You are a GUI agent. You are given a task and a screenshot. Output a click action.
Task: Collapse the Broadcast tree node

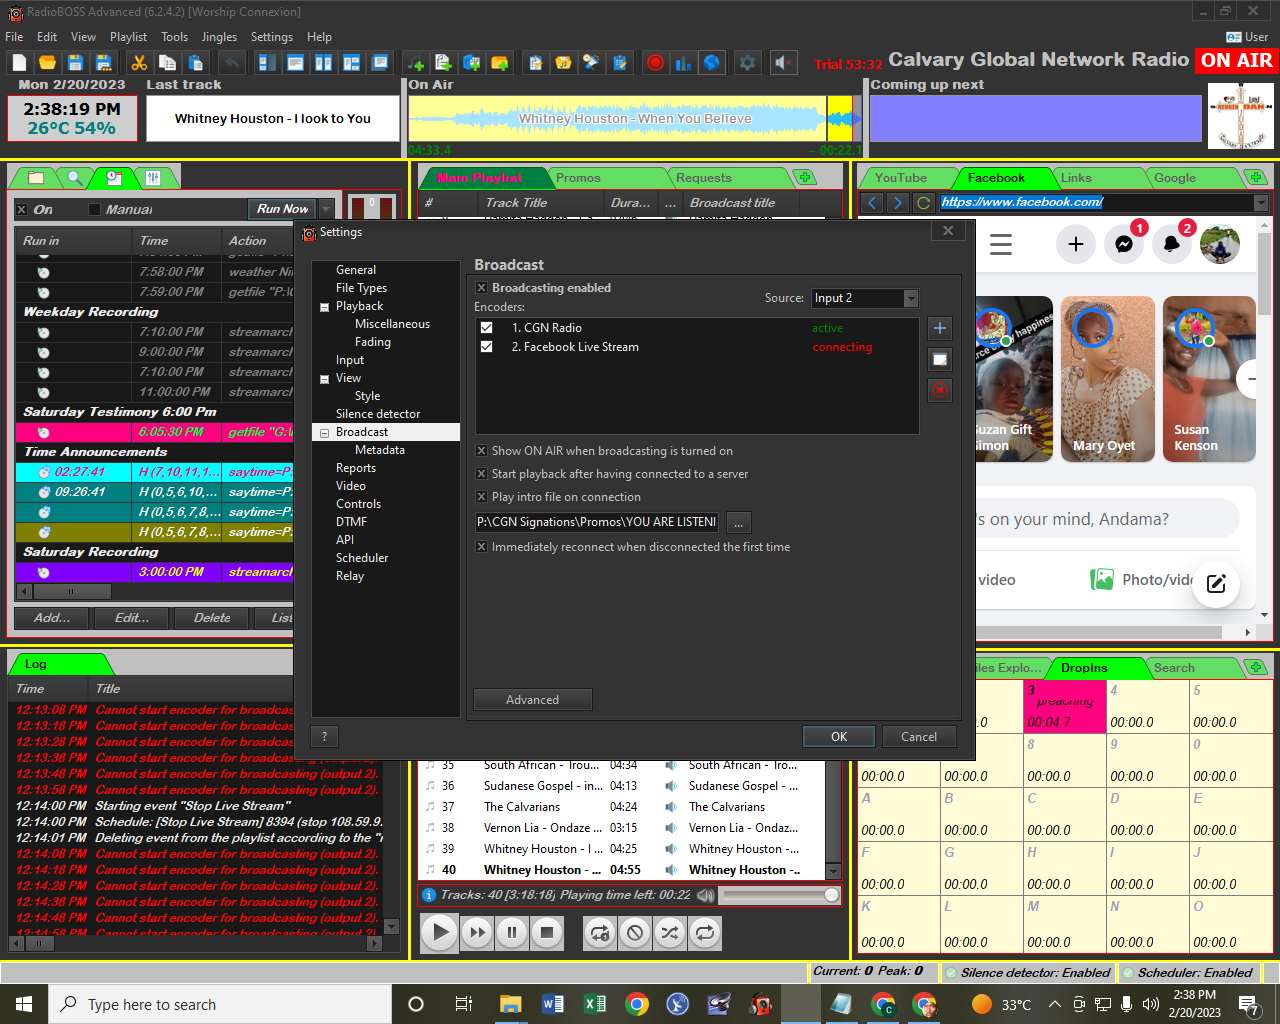tap(324, 433)
